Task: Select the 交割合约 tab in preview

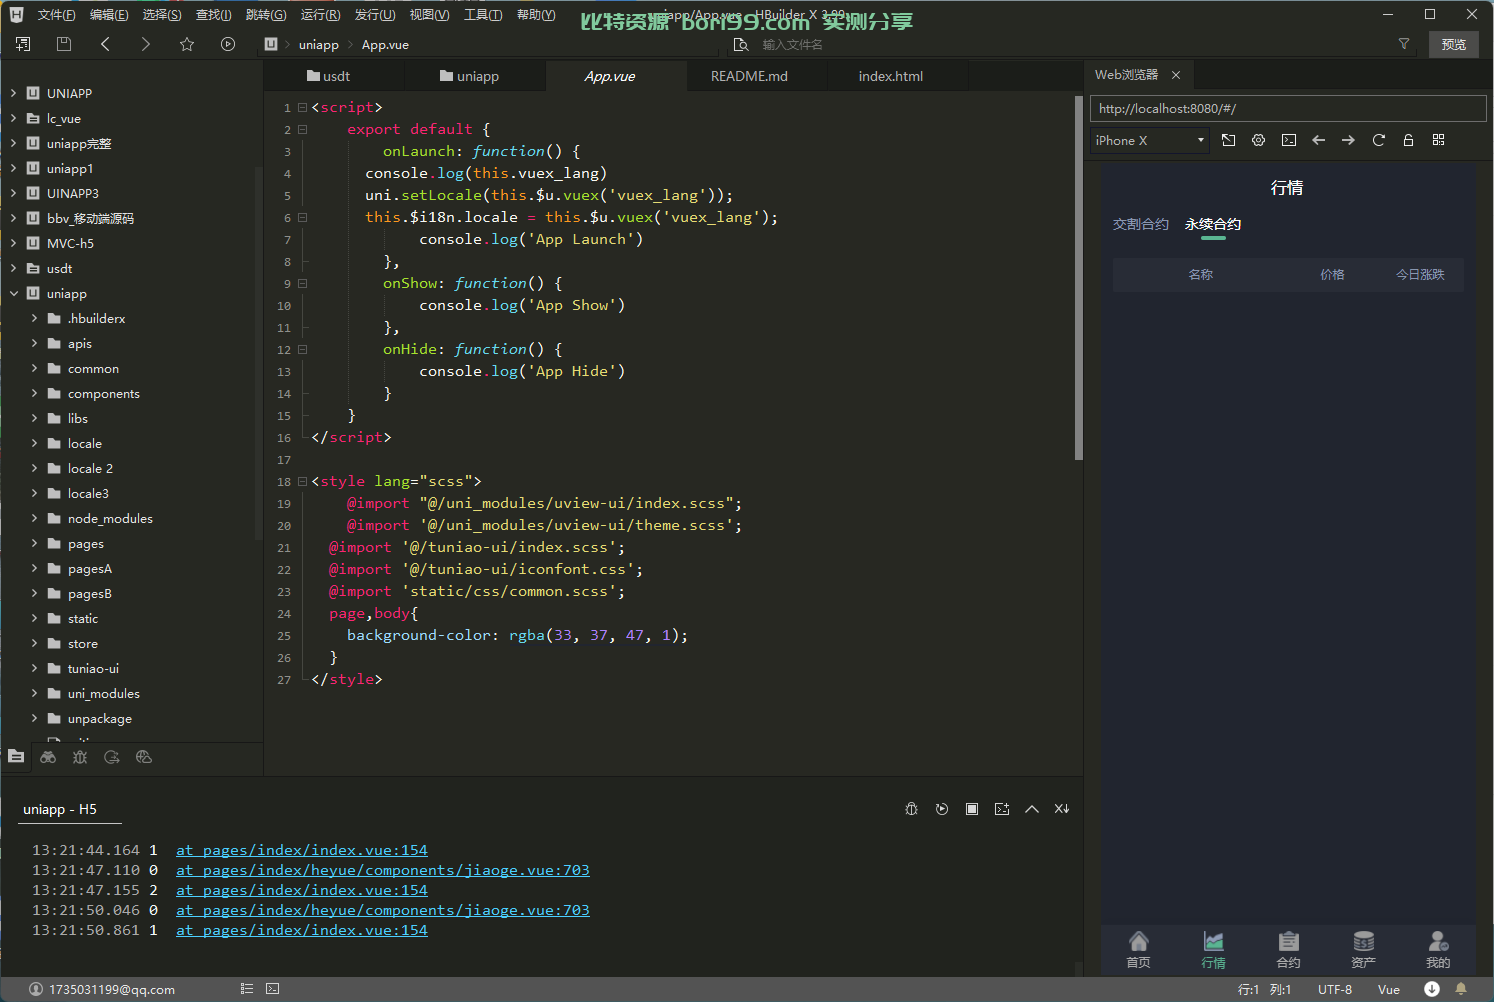Action: coord(1141,224)
